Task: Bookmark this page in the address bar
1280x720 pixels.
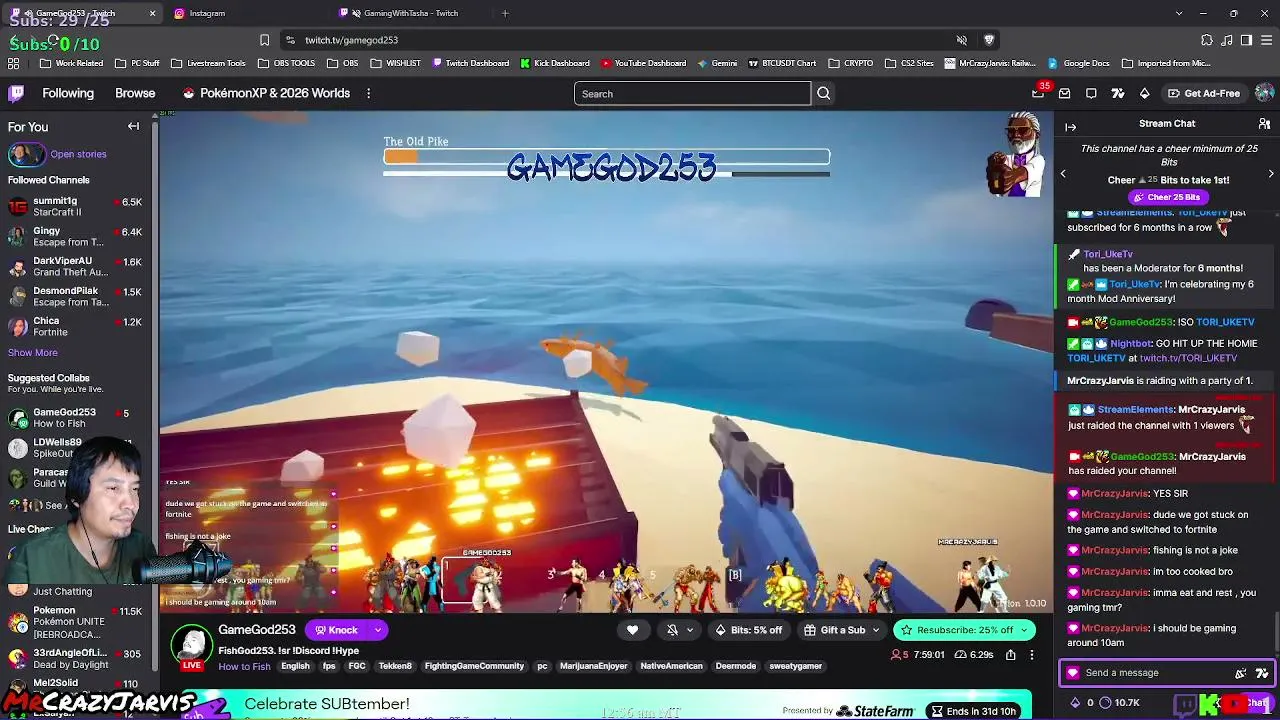Action: 264,40
